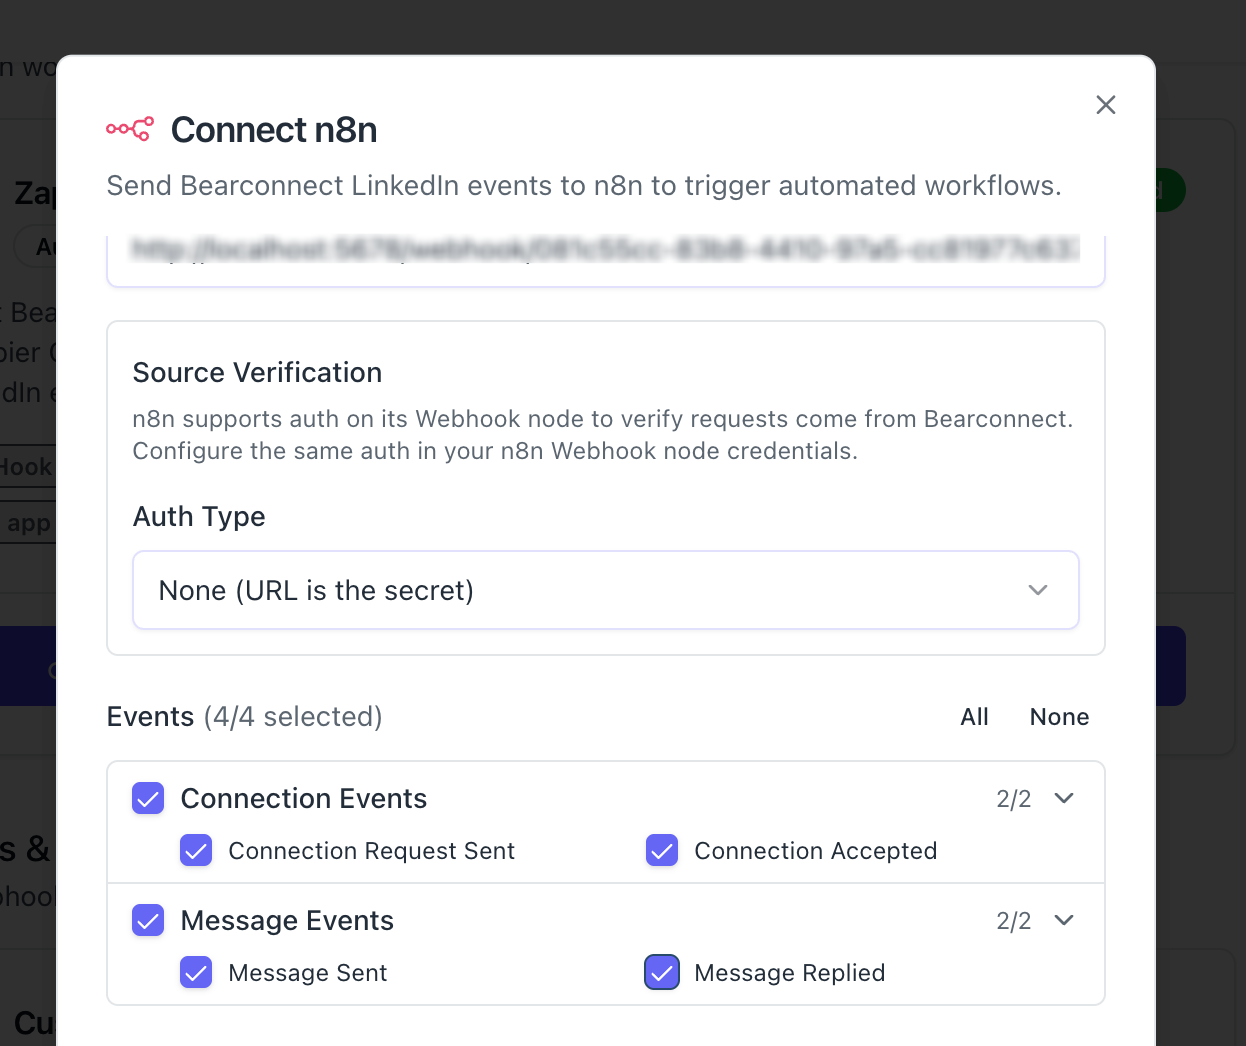Click the Connection Events 2/2 counter
Image resolution: width=1246 pixels, height=1046 pixels.
coord(1013,799)
